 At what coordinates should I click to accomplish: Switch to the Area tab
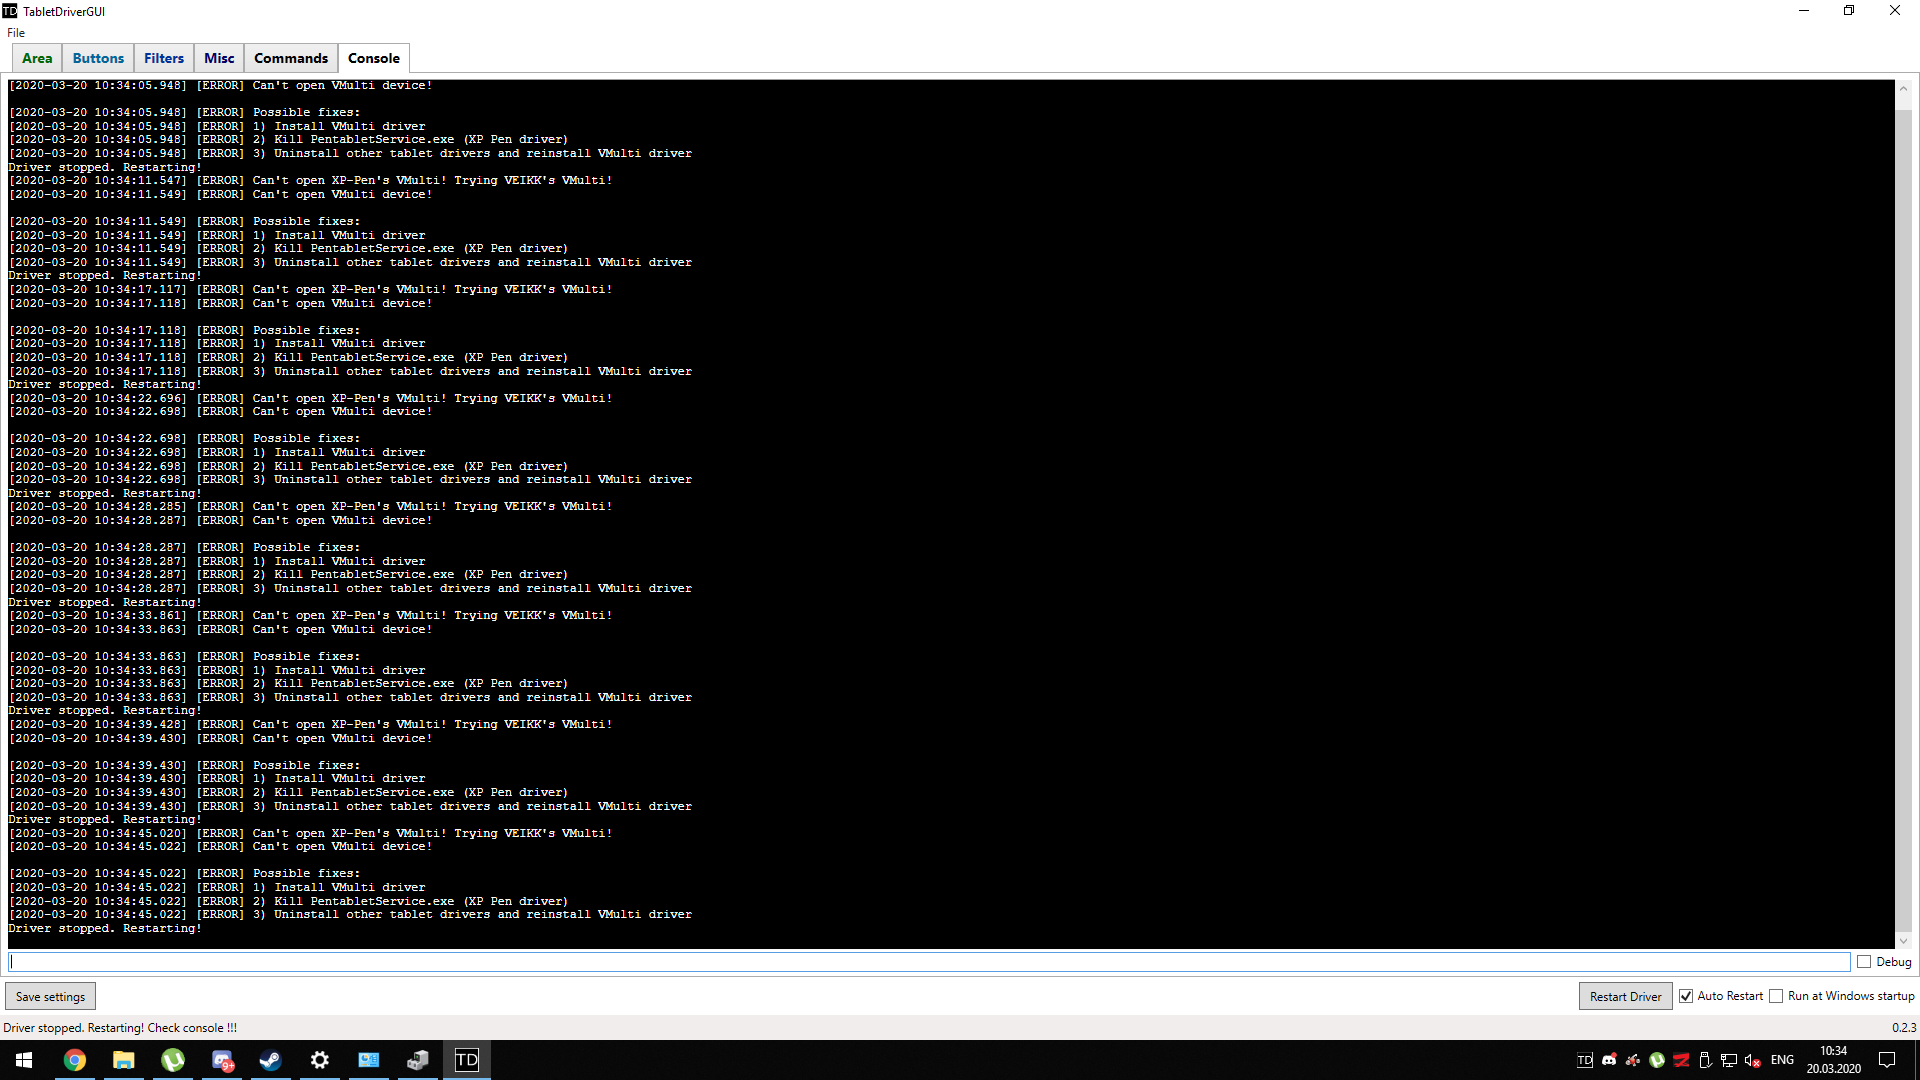[x=37, y=58]
